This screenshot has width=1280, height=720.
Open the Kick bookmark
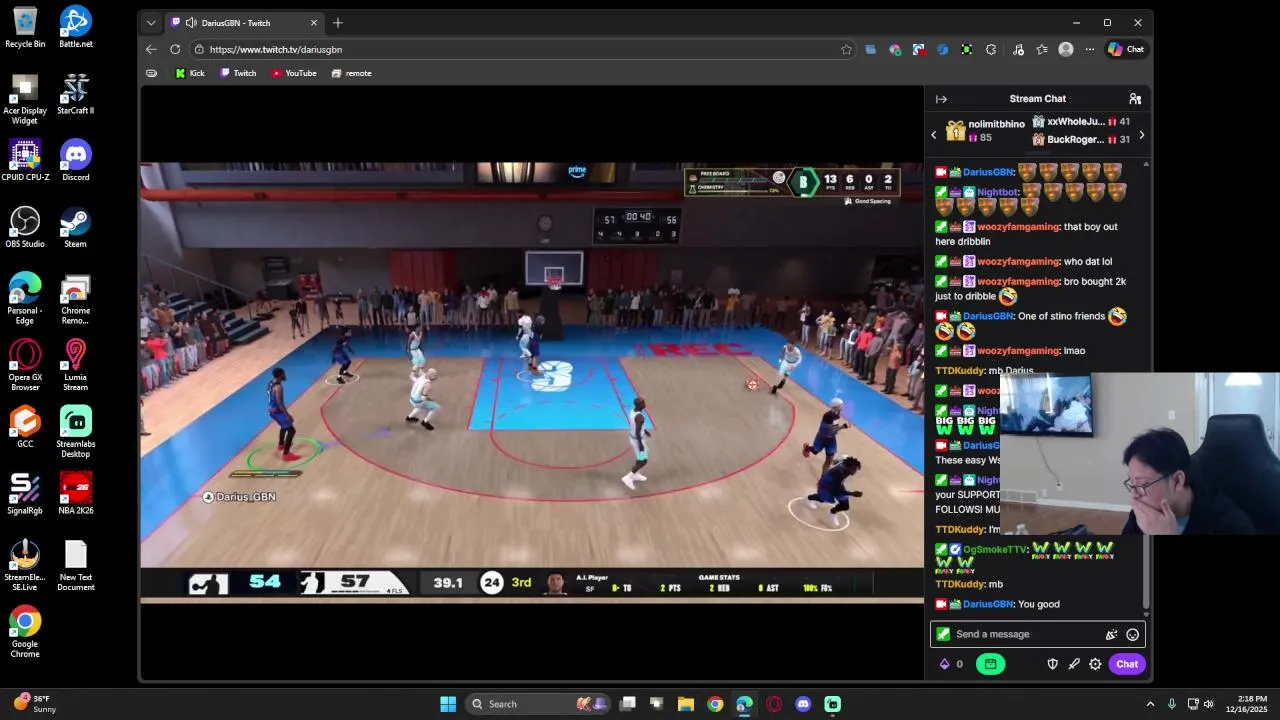[x=190, y=73]
